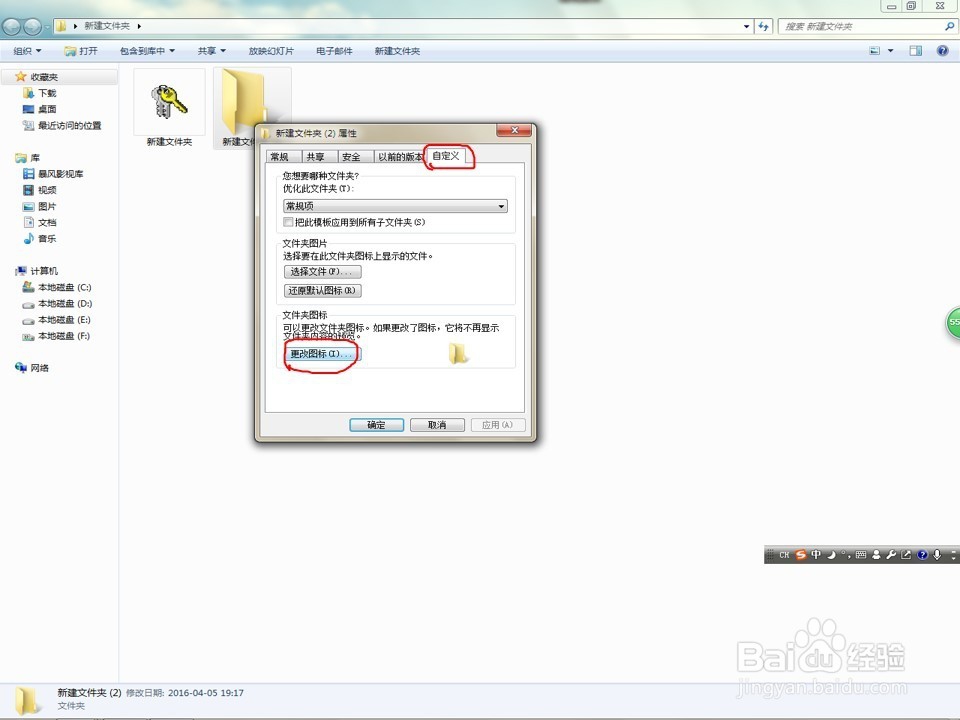Click 确定 in the properties dialog
Screen dimensions: 960x720
377,425
